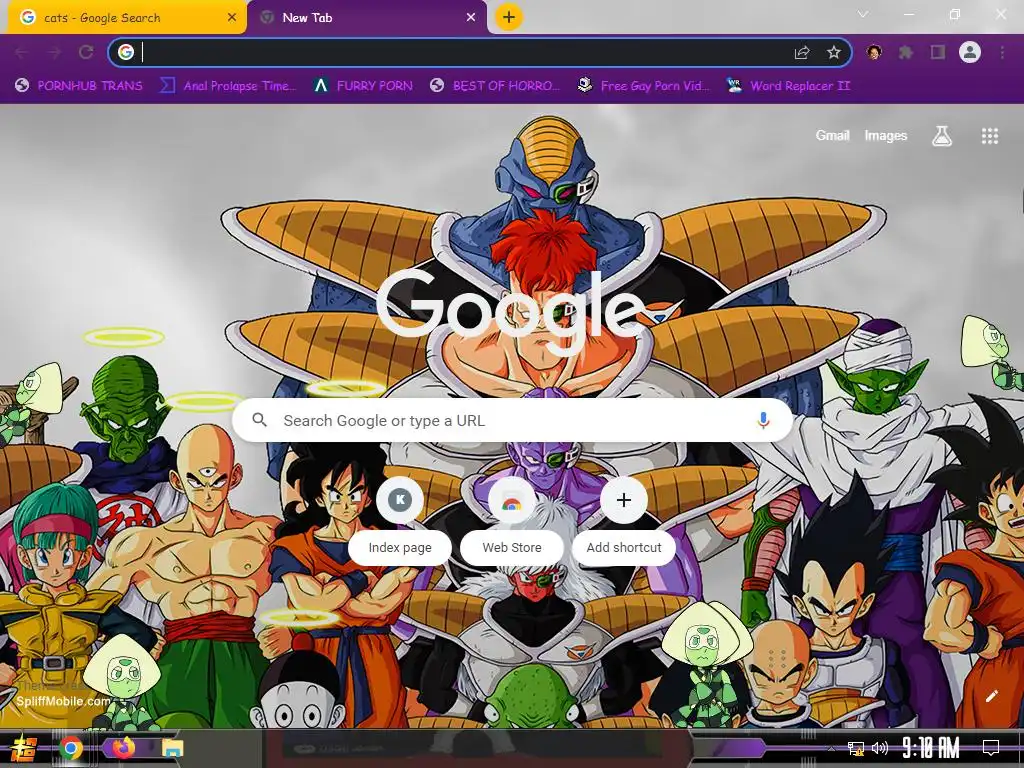Image resolution: width=1024 pixels, height=768 pixels.
Task: Open the Google apps grid
Action: coord(989,136)
